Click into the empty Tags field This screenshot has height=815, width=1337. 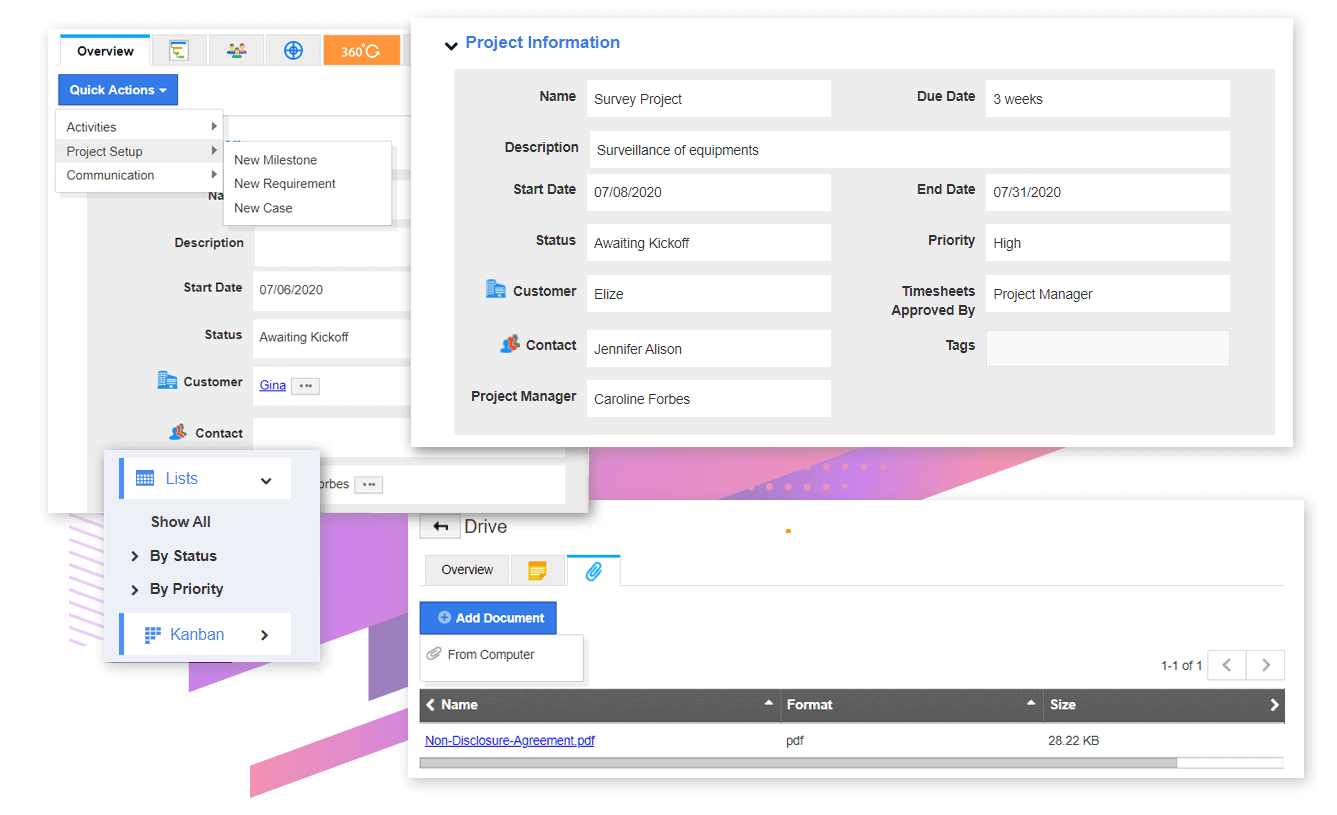click(1107, 348)
